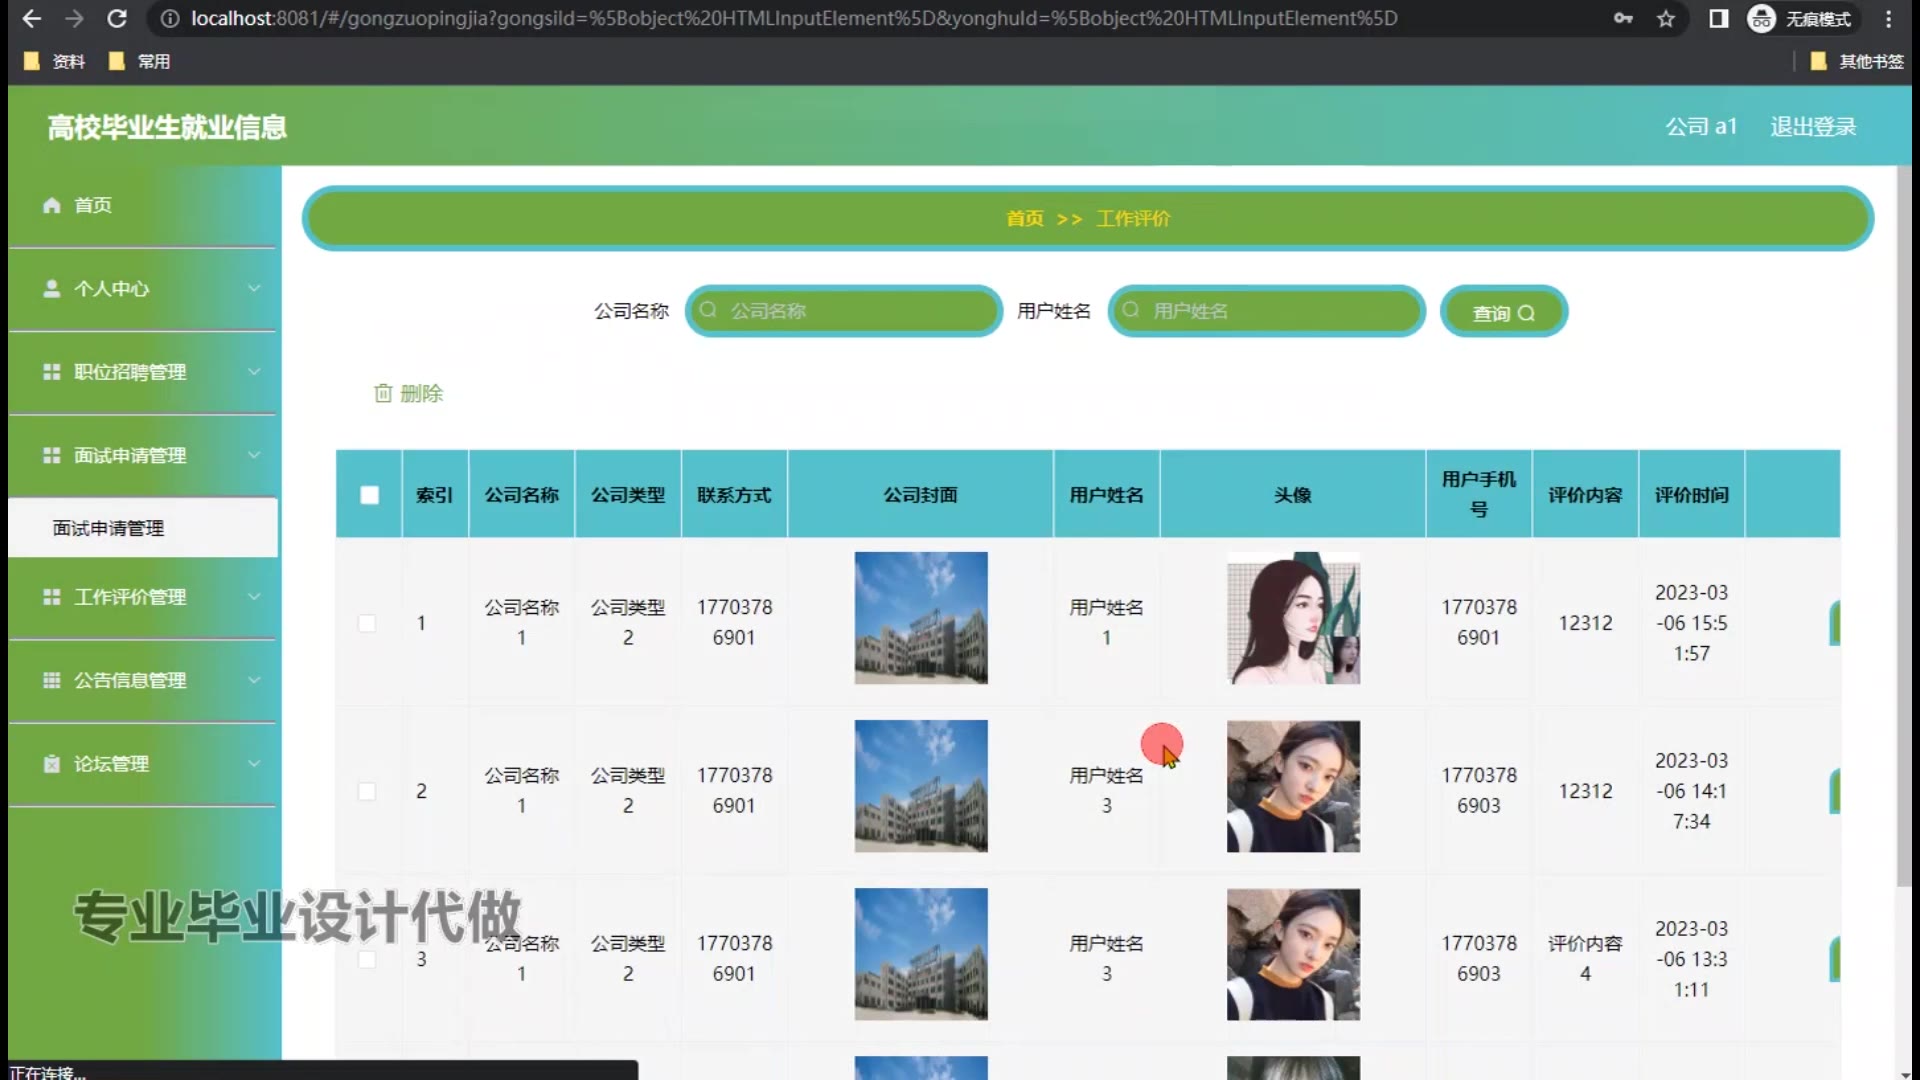Screen dimensions: 1920x1080
Task: Click the person icon beside 个人中心
Action: pyautogui.click(x=51, y=289)
